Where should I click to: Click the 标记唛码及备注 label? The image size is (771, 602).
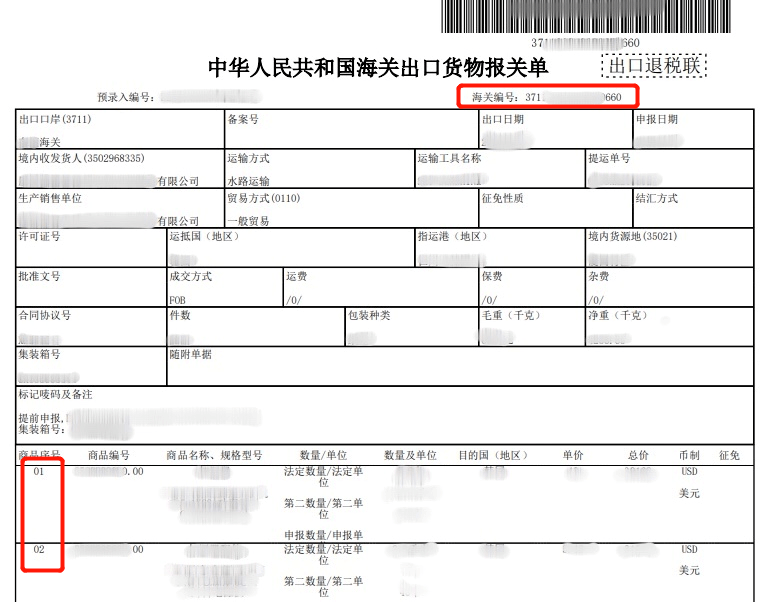(x=56, y=394)
